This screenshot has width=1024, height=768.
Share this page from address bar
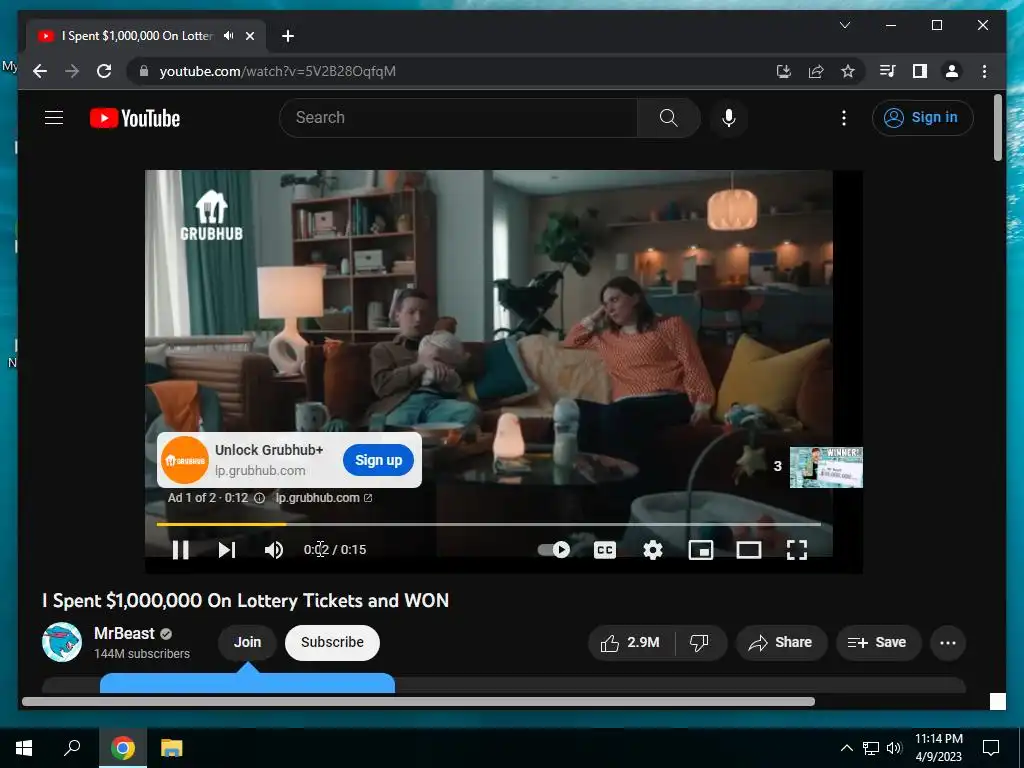816,71
